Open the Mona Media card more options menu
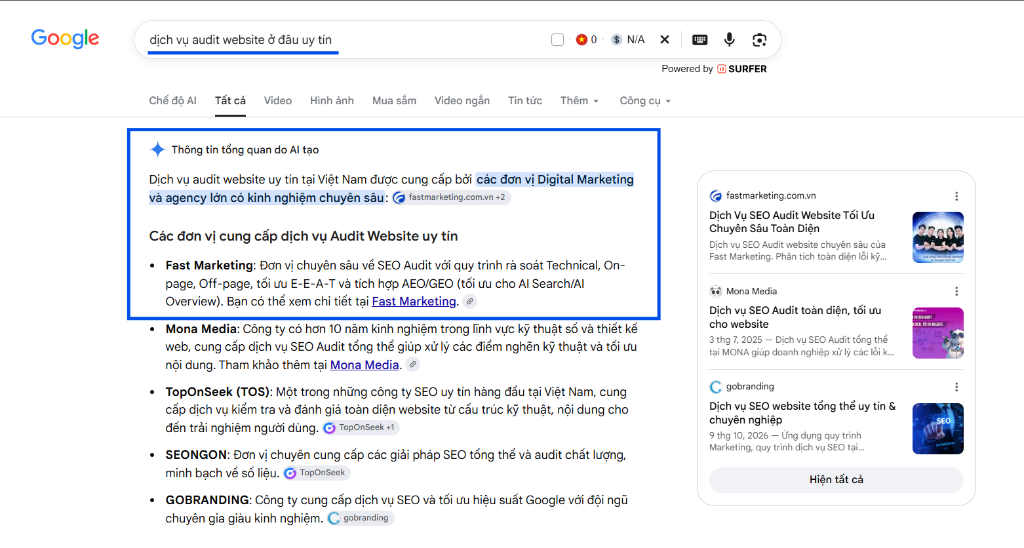The height and width of the screenshot is (548, 1024). (956, 291)
